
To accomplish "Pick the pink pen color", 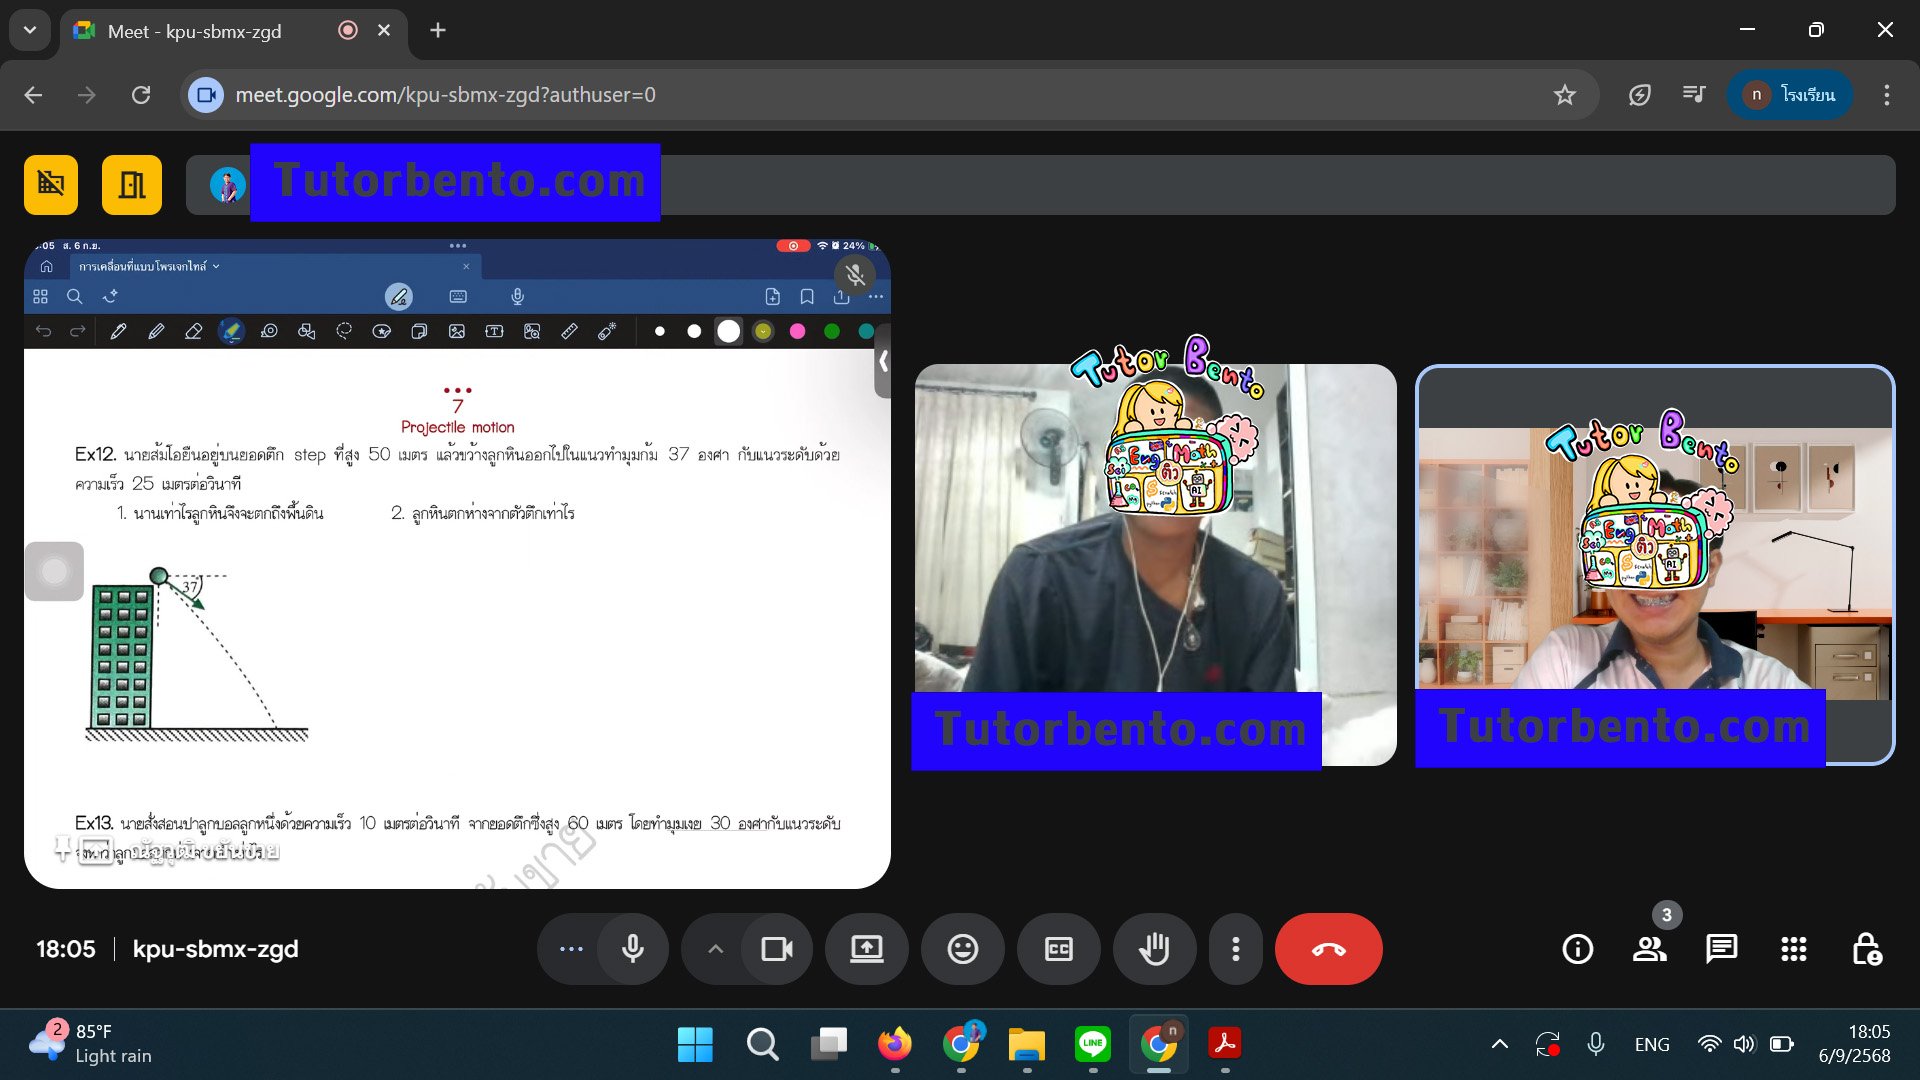I will click(x=797, y=331).
